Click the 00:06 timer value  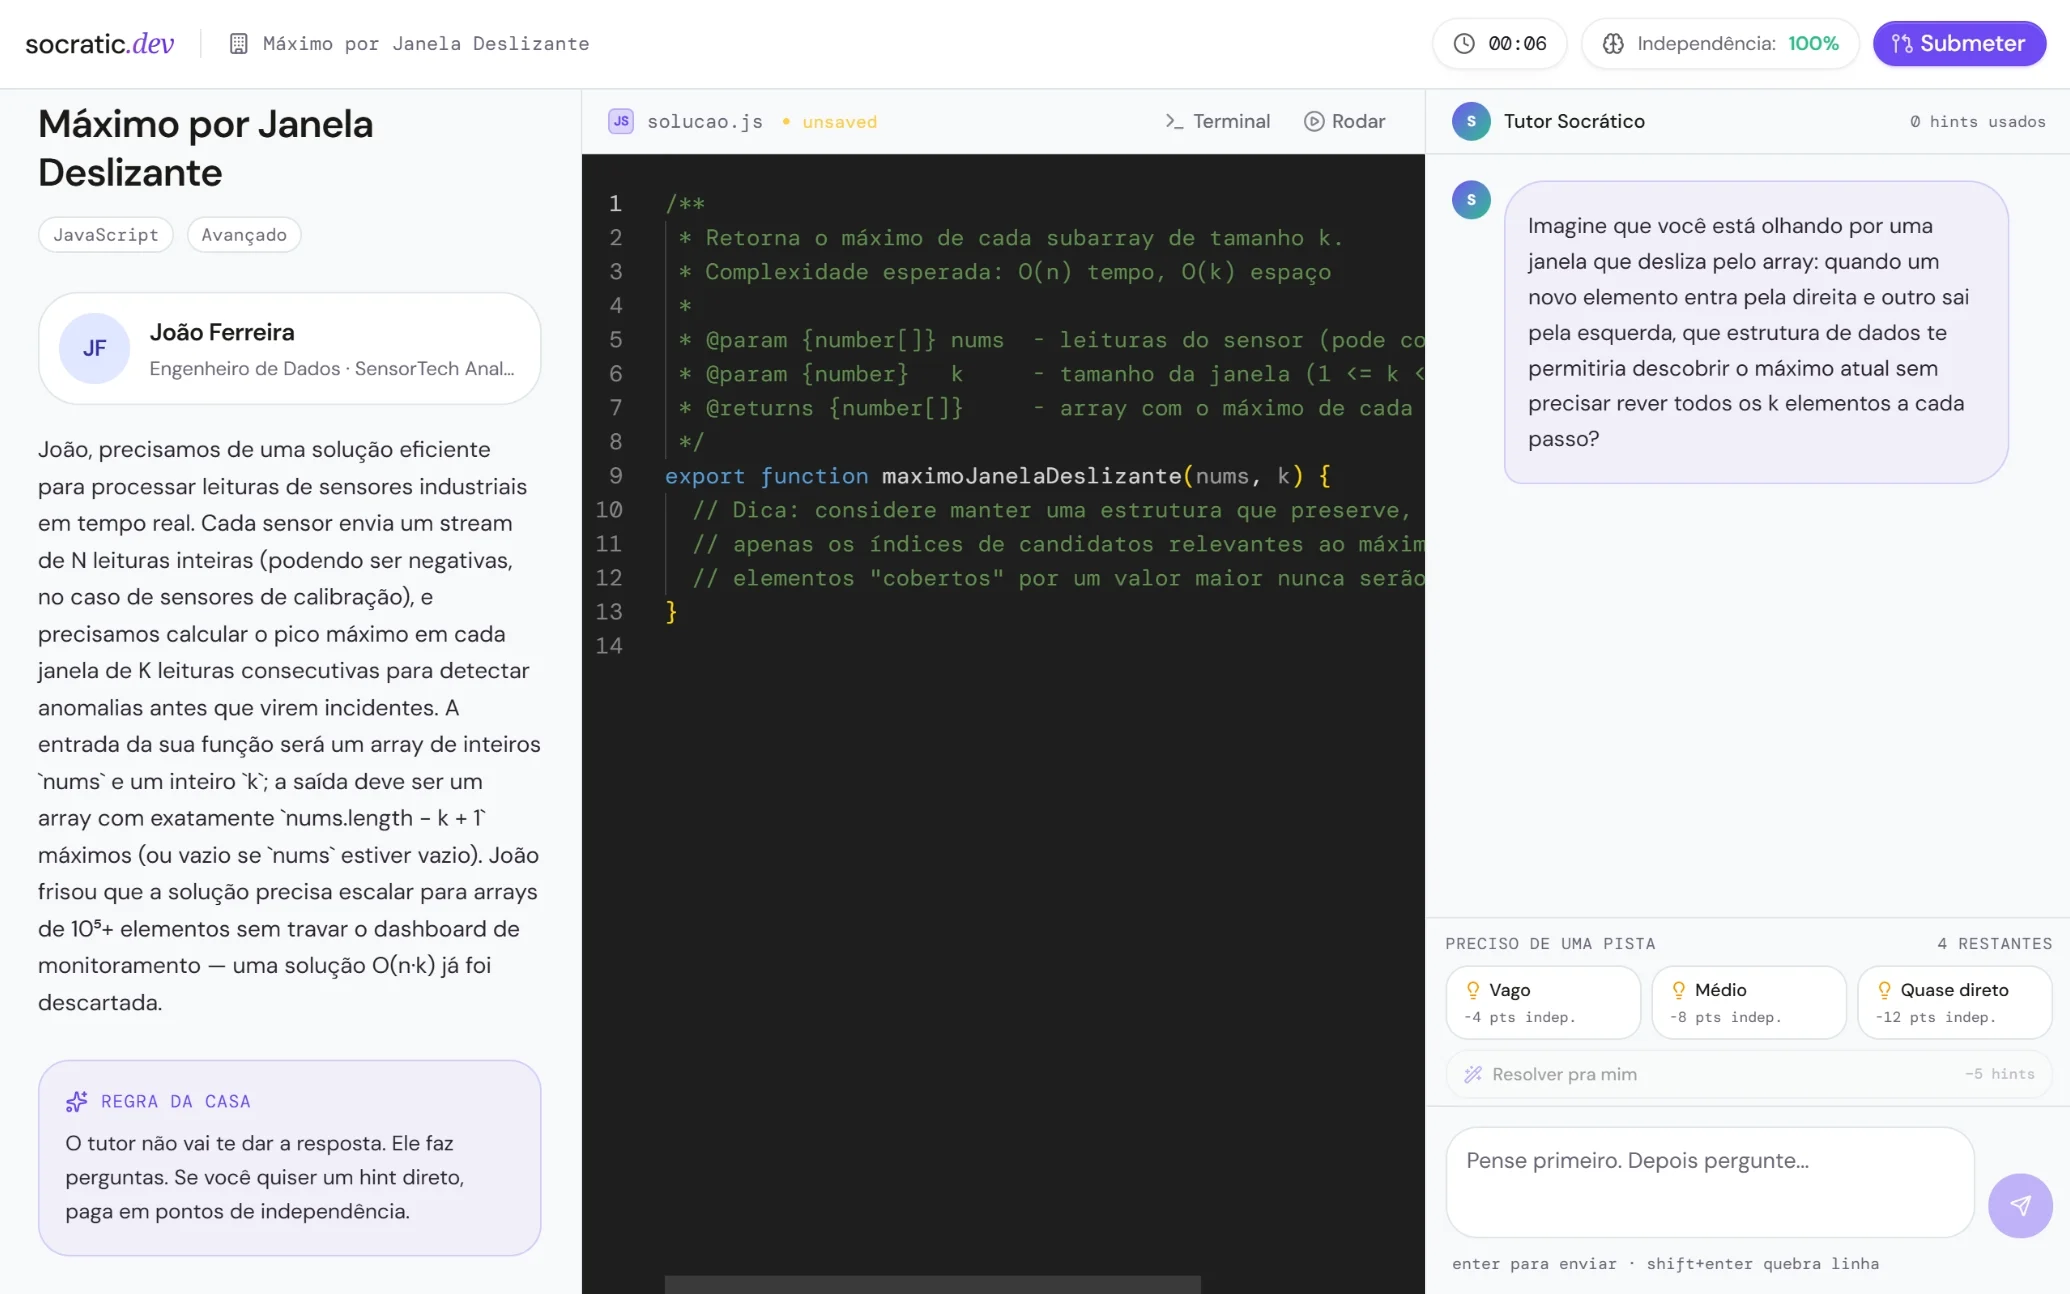tap(1517, 43)
